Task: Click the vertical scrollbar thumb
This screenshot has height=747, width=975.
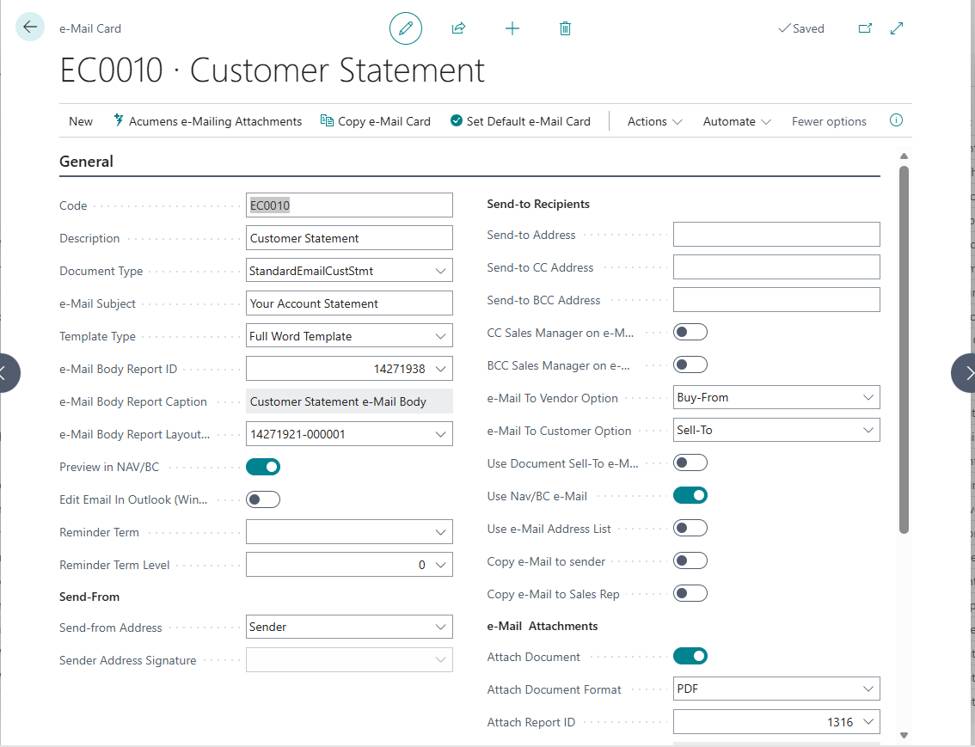Action: coord(904,350)
